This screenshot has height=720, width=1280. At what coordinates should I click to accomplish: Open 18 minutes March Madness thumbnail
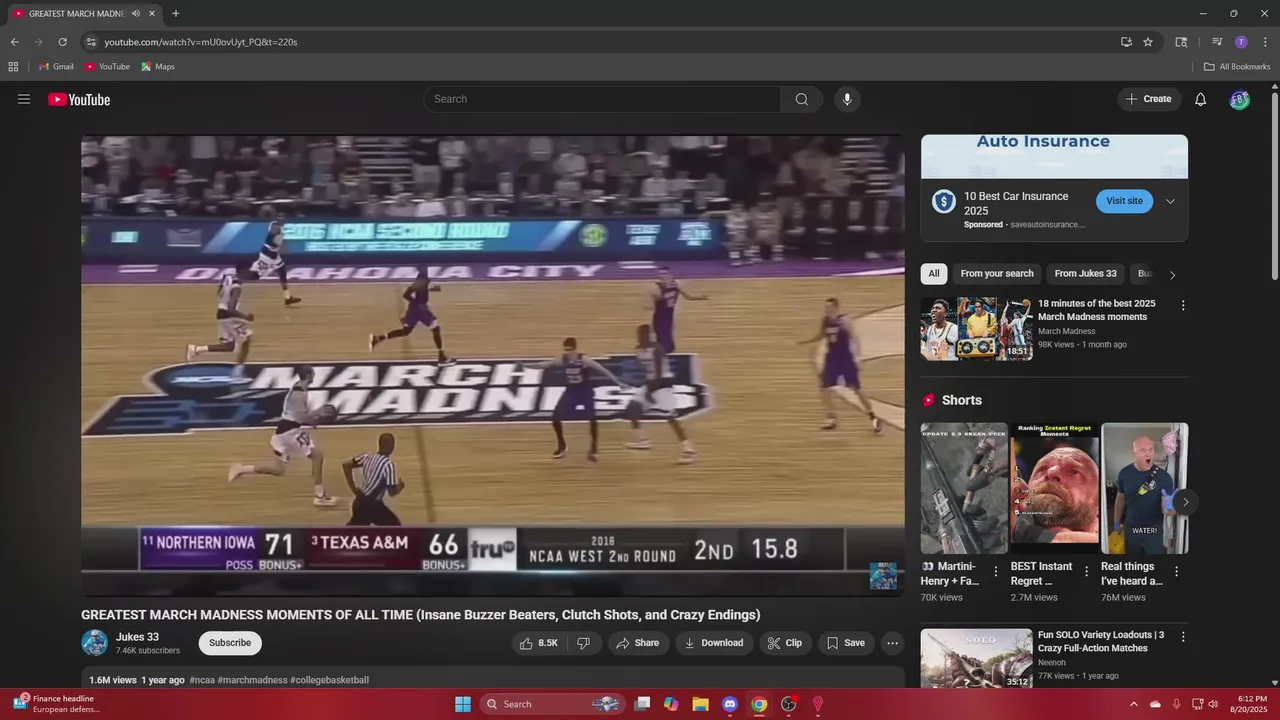tap(977, 328)
